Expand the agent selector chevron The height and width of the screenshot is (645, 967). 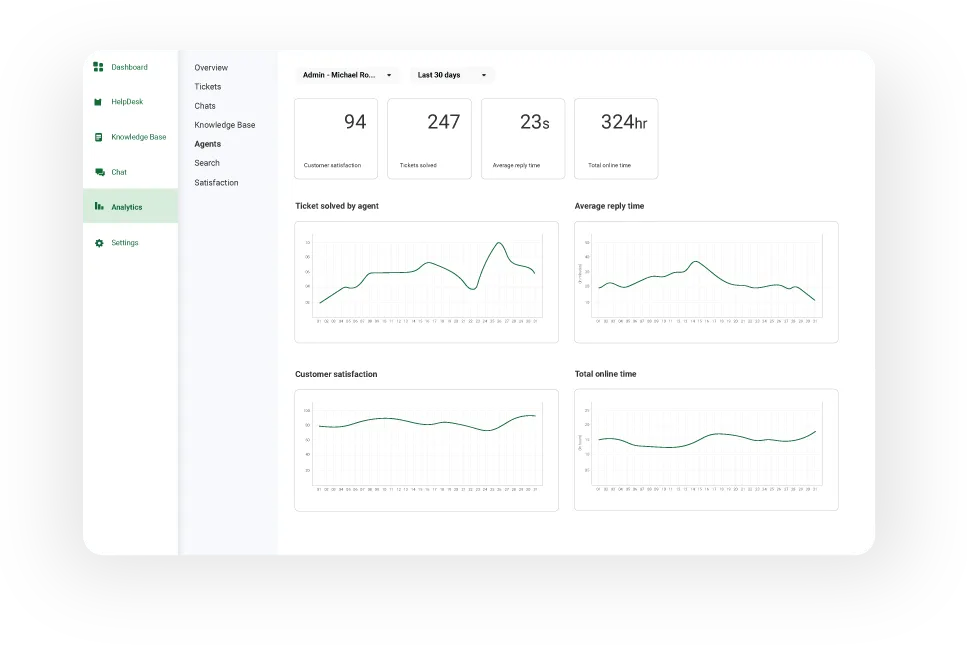coord(390,74)
